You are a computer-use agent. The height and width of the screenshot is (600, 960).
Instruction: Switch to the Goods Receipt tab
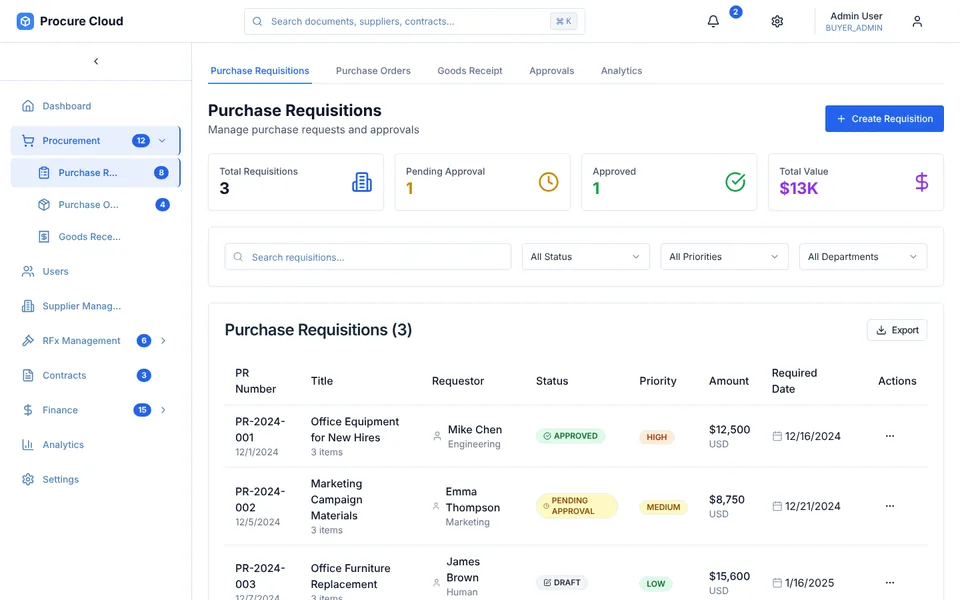[470, 71]
